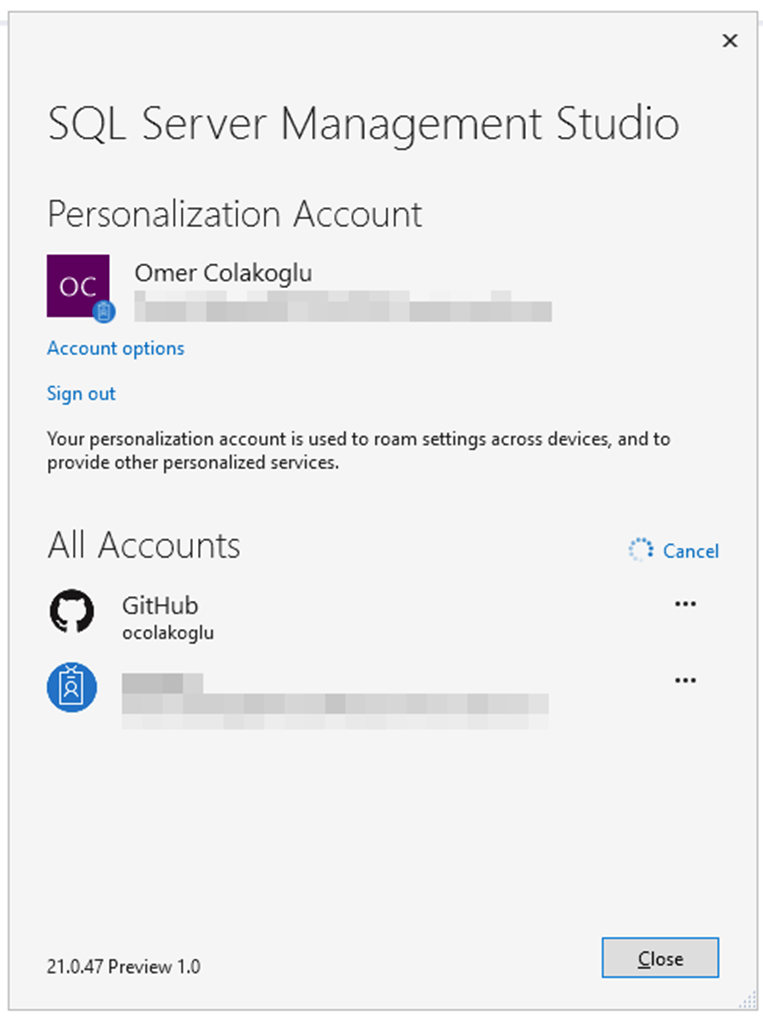Click the GitHub octocat logo icon
This screenshot has height=1017, width=763.
72,611
